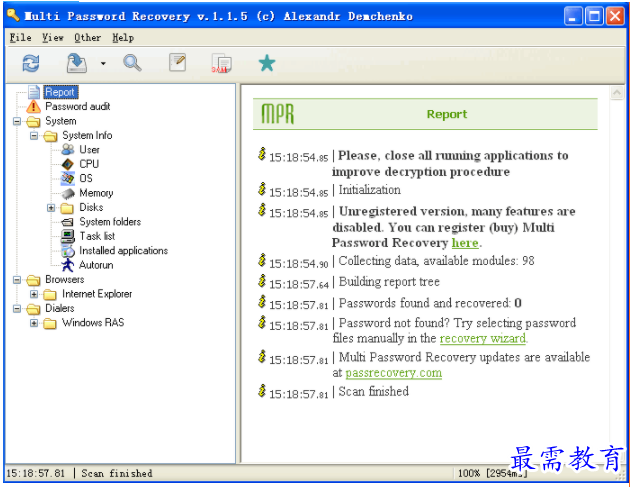Expand the Disks folder node

pos(51,208)
